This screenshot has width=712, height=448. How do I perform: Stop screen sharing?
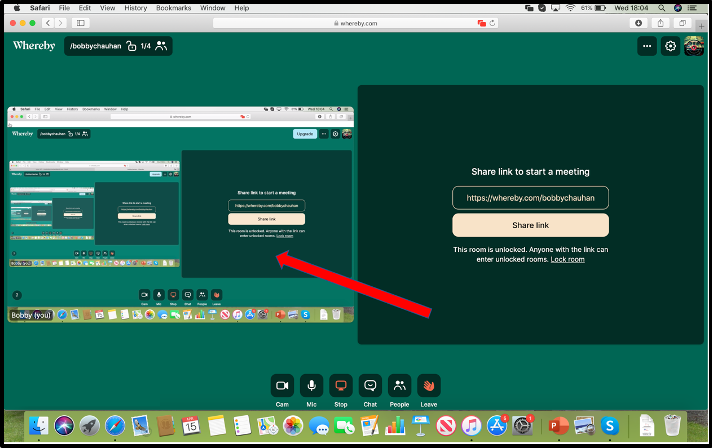[x=341, y=386]
